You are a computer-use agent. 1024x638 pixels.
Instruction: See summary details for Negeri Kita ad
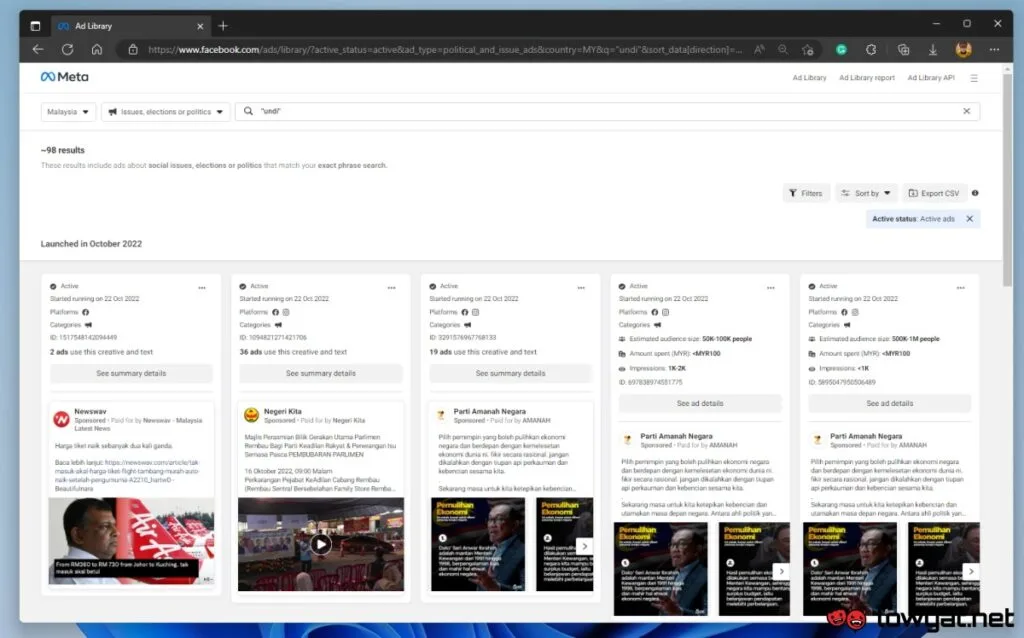321,374
